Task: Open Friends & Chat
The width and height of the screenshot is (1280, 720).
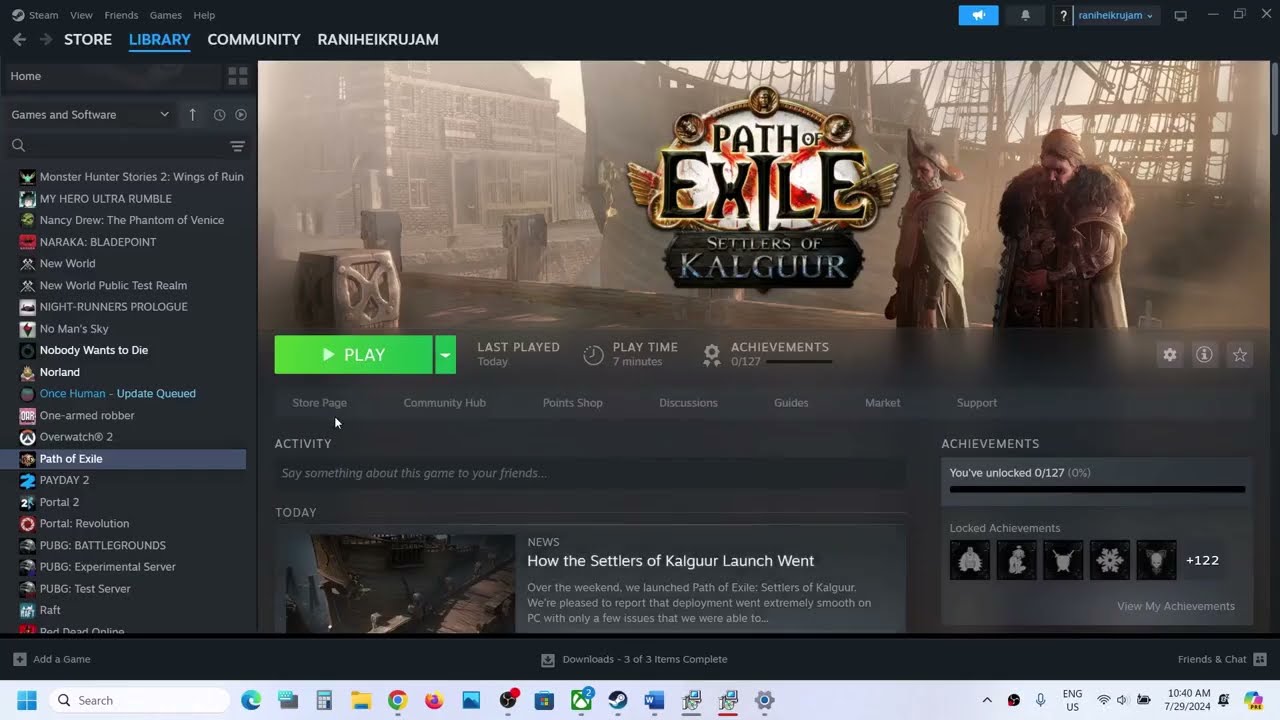Action: tap(1222, 659)
